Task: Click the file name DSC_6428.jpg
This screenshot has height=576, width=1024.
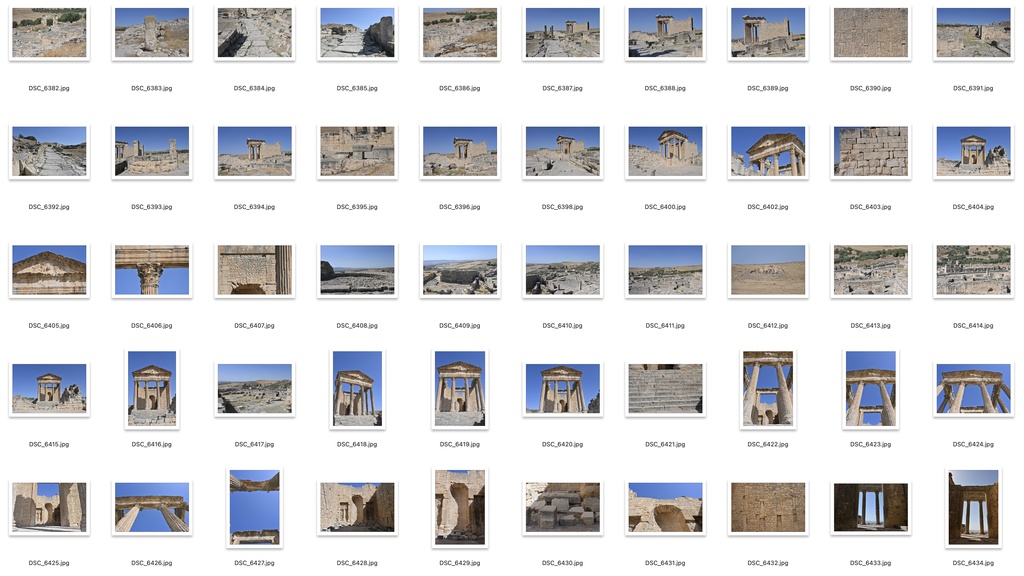Action: point(357,563)
